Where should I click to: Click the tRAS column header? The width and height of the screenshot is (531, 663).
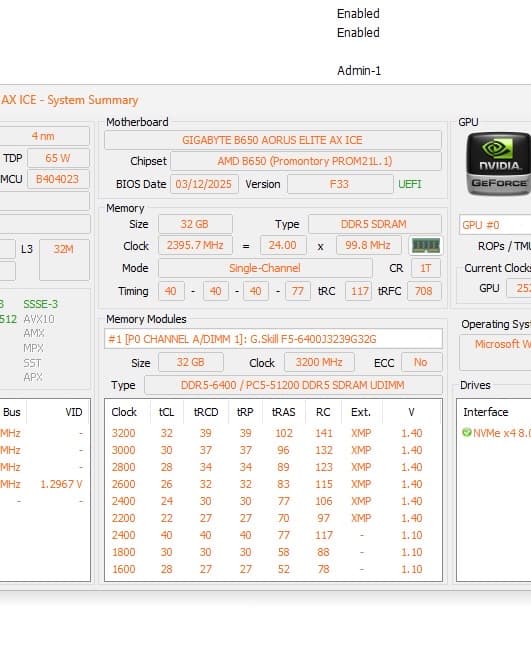coord(284,412)
